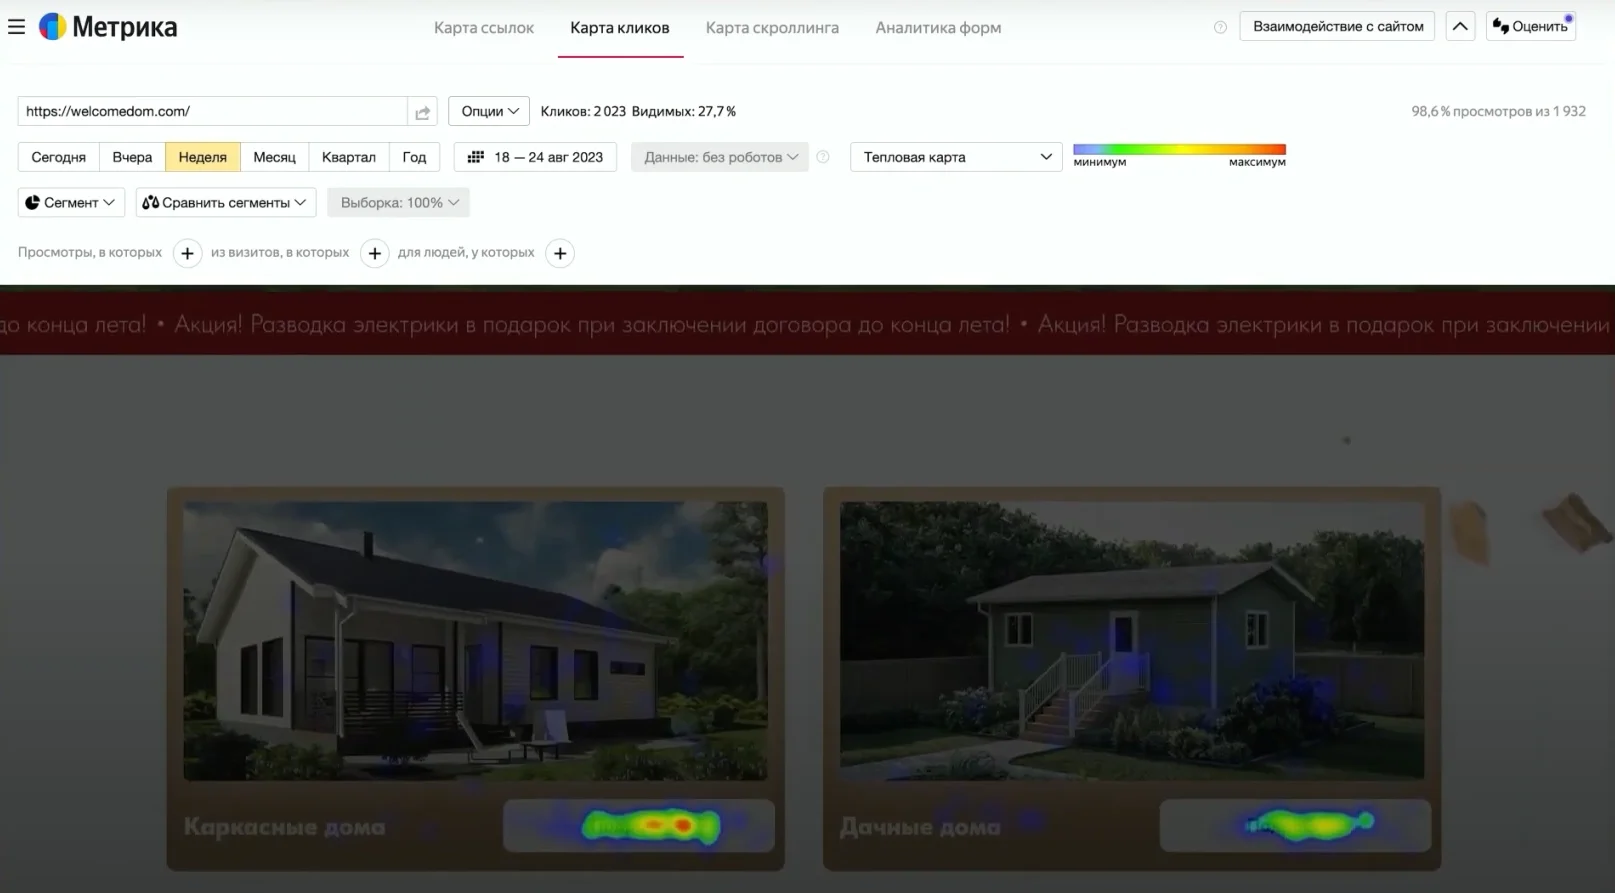Click the Дачные дома card title
The width and height of the screenshot is (1615, 893).
[920, 827]
